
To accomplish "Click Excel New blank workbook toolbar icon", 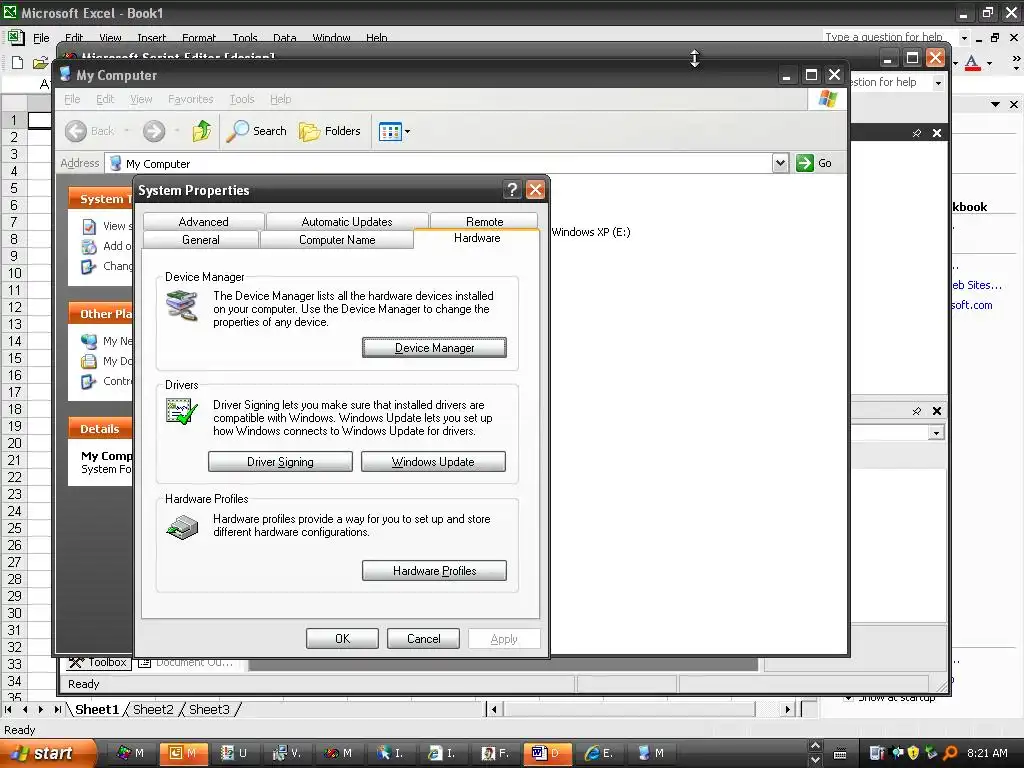I will click(x=18, y=63).
